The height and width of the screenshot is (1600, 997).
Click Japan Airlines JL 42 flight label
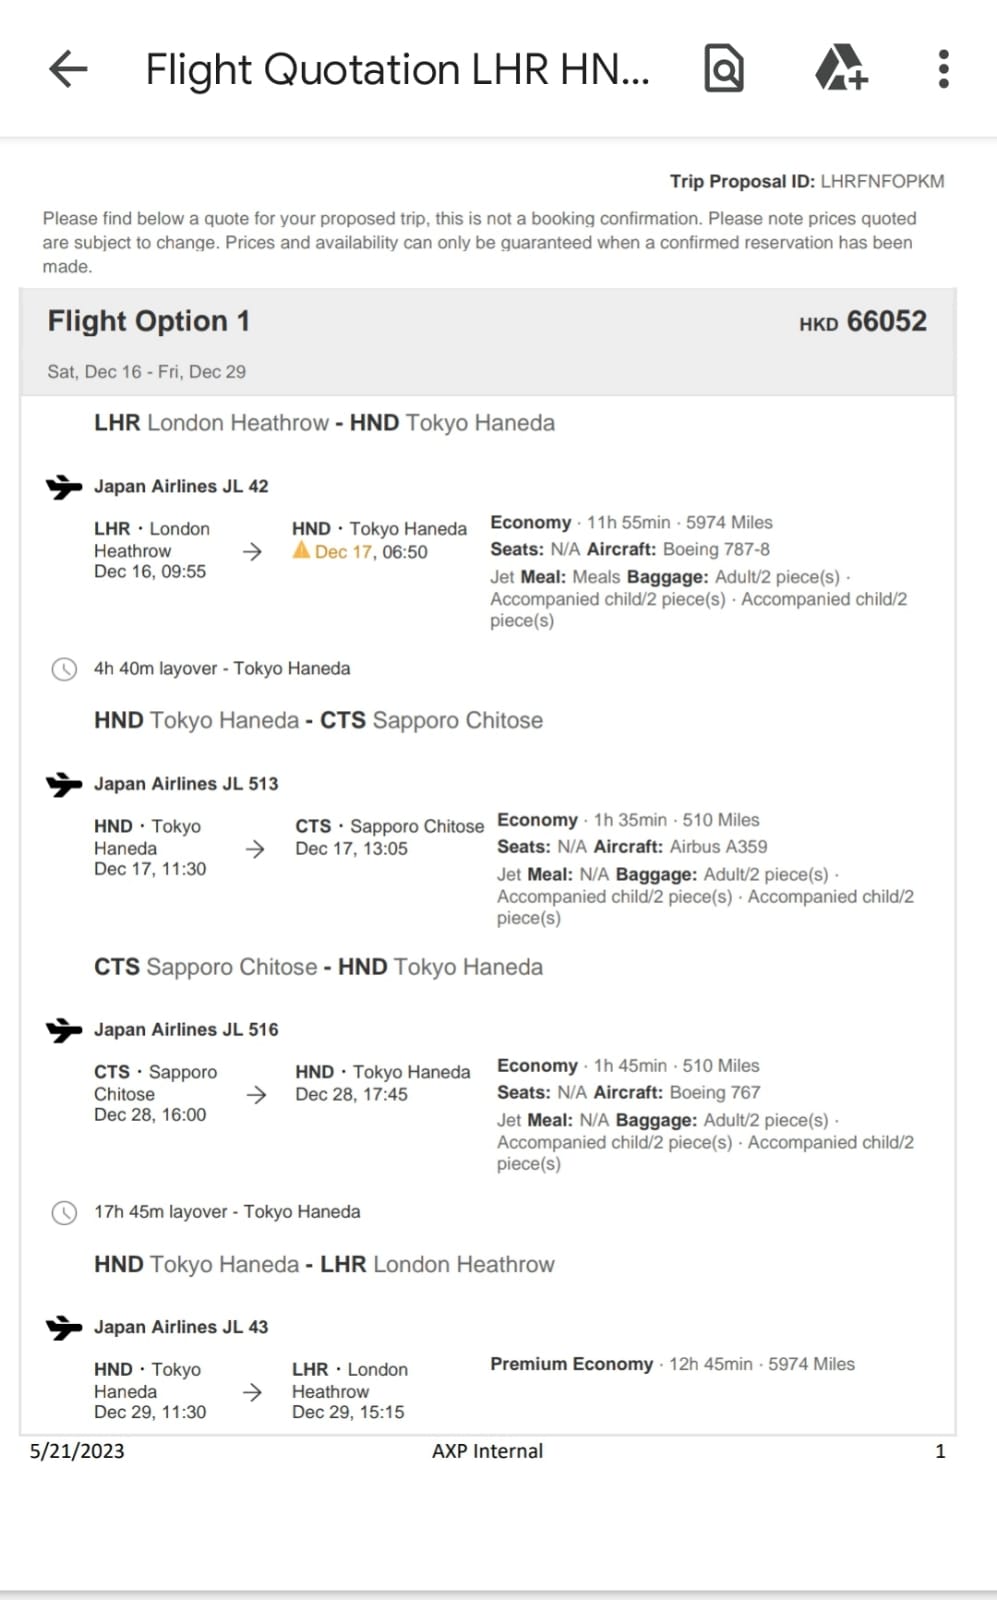pos(181,486)
